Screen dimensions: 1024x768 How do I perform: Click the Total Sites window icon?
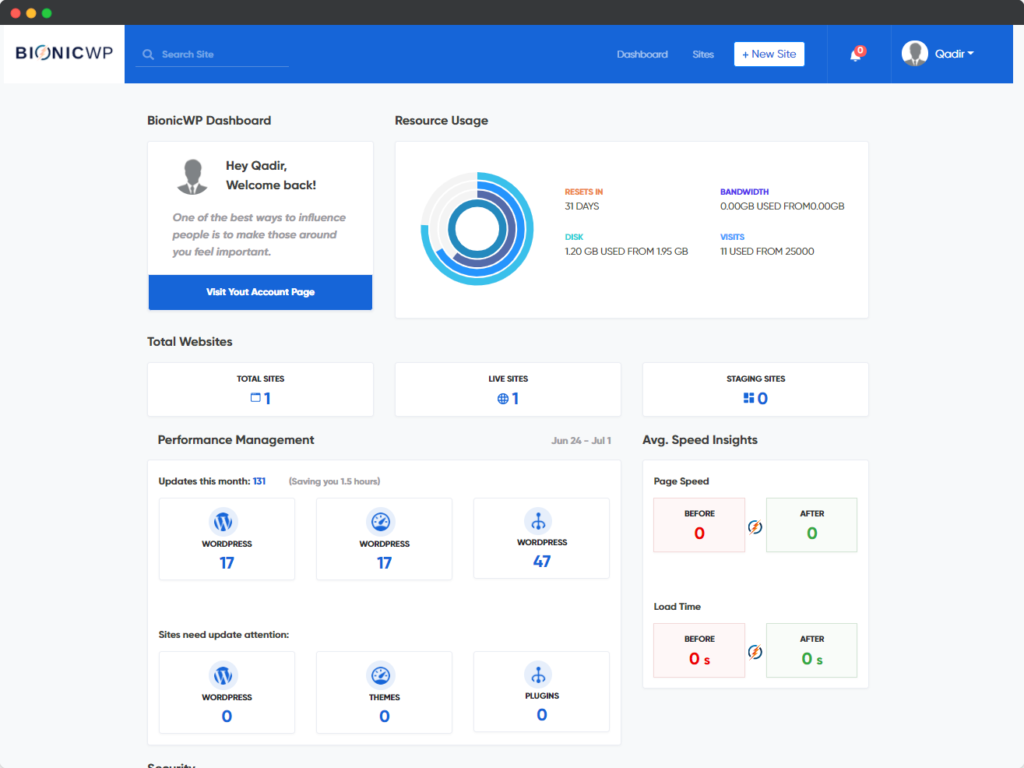(255, 398)
